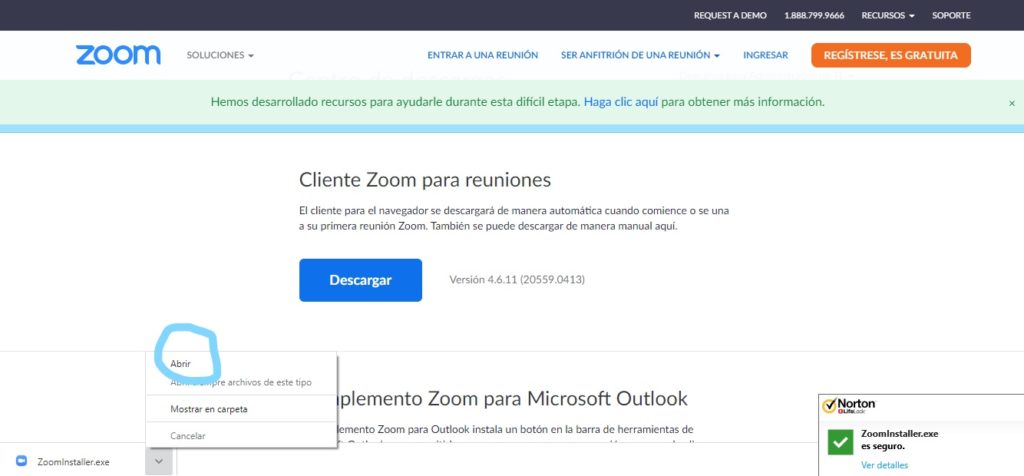Dismiss the green banner with X
Image resolution: width=1024 pixels, height=476 pixels.
[1012, 103]
